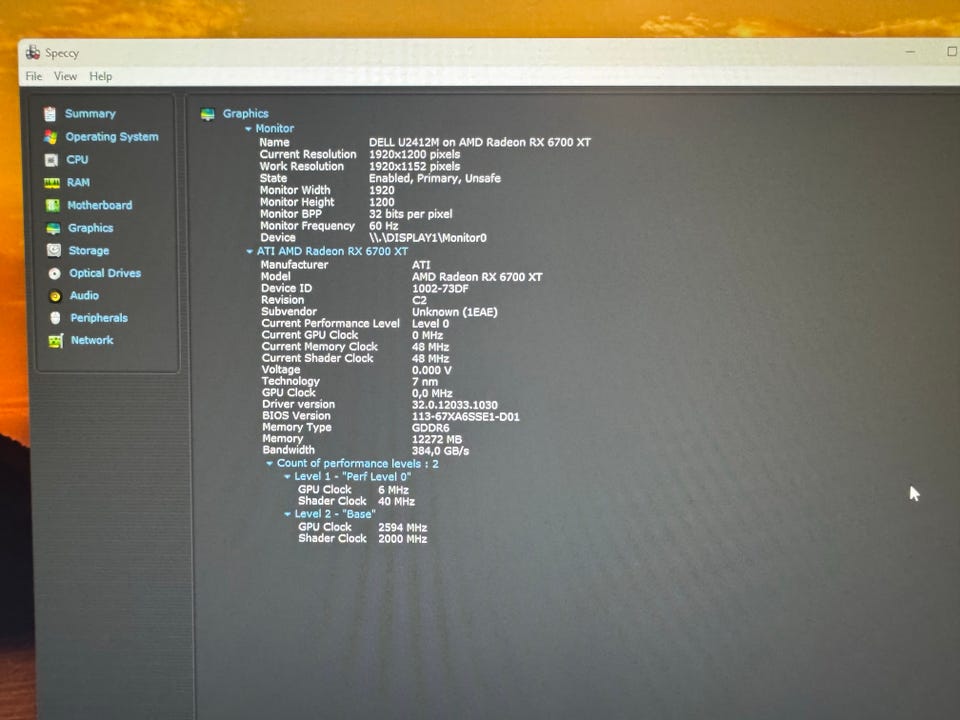Click the "60 Hz" frequency value
The height and width of the screenshot is (720, 960).
tap(384, 226)
